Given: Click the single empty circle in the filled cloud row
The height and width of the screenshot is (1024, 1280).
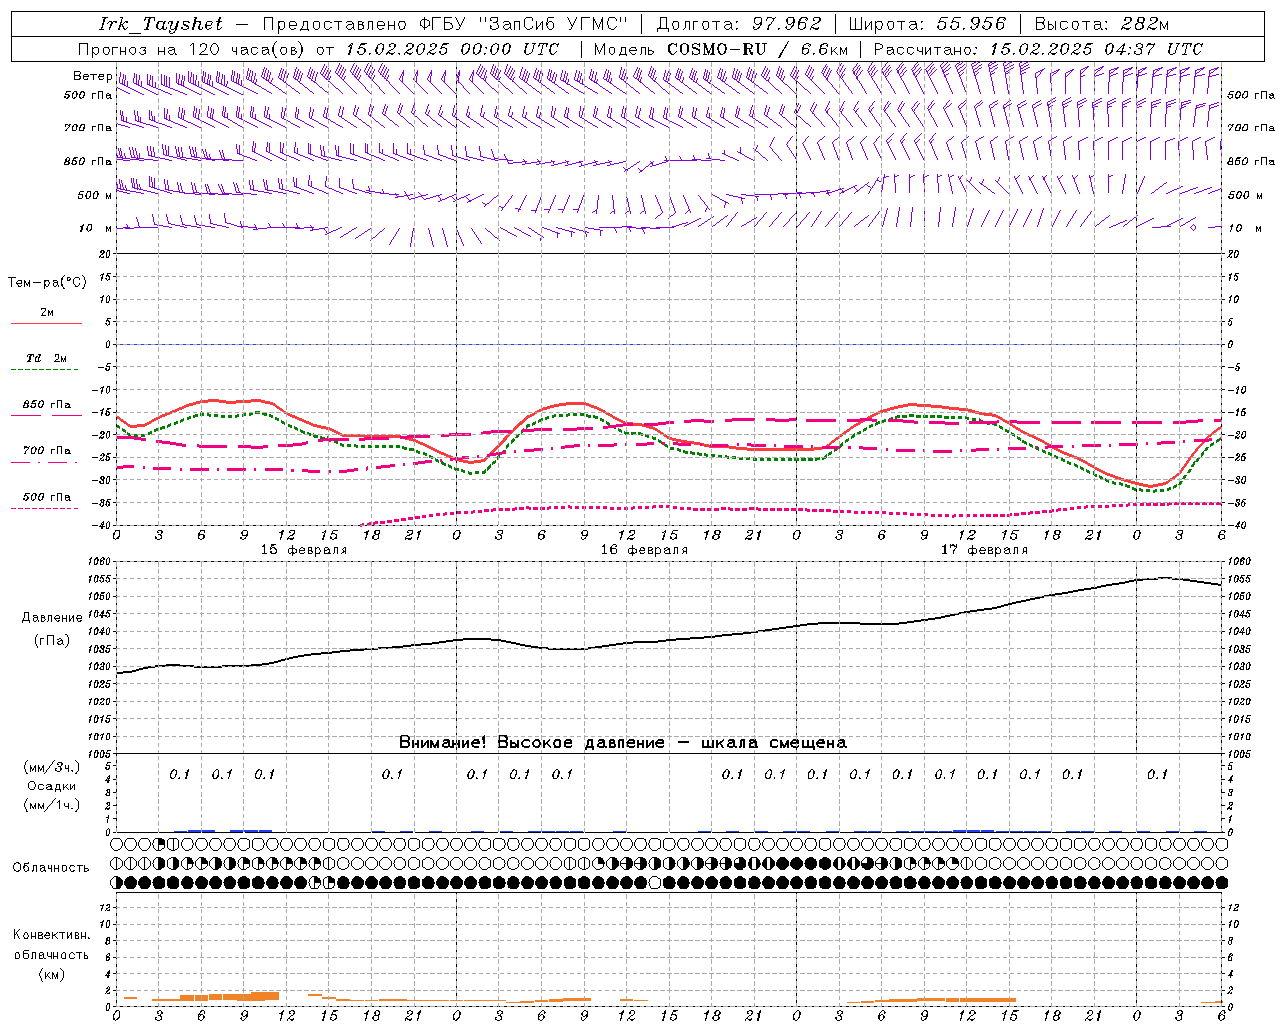Looking at the screenshot, I should (x=655, y=882).
